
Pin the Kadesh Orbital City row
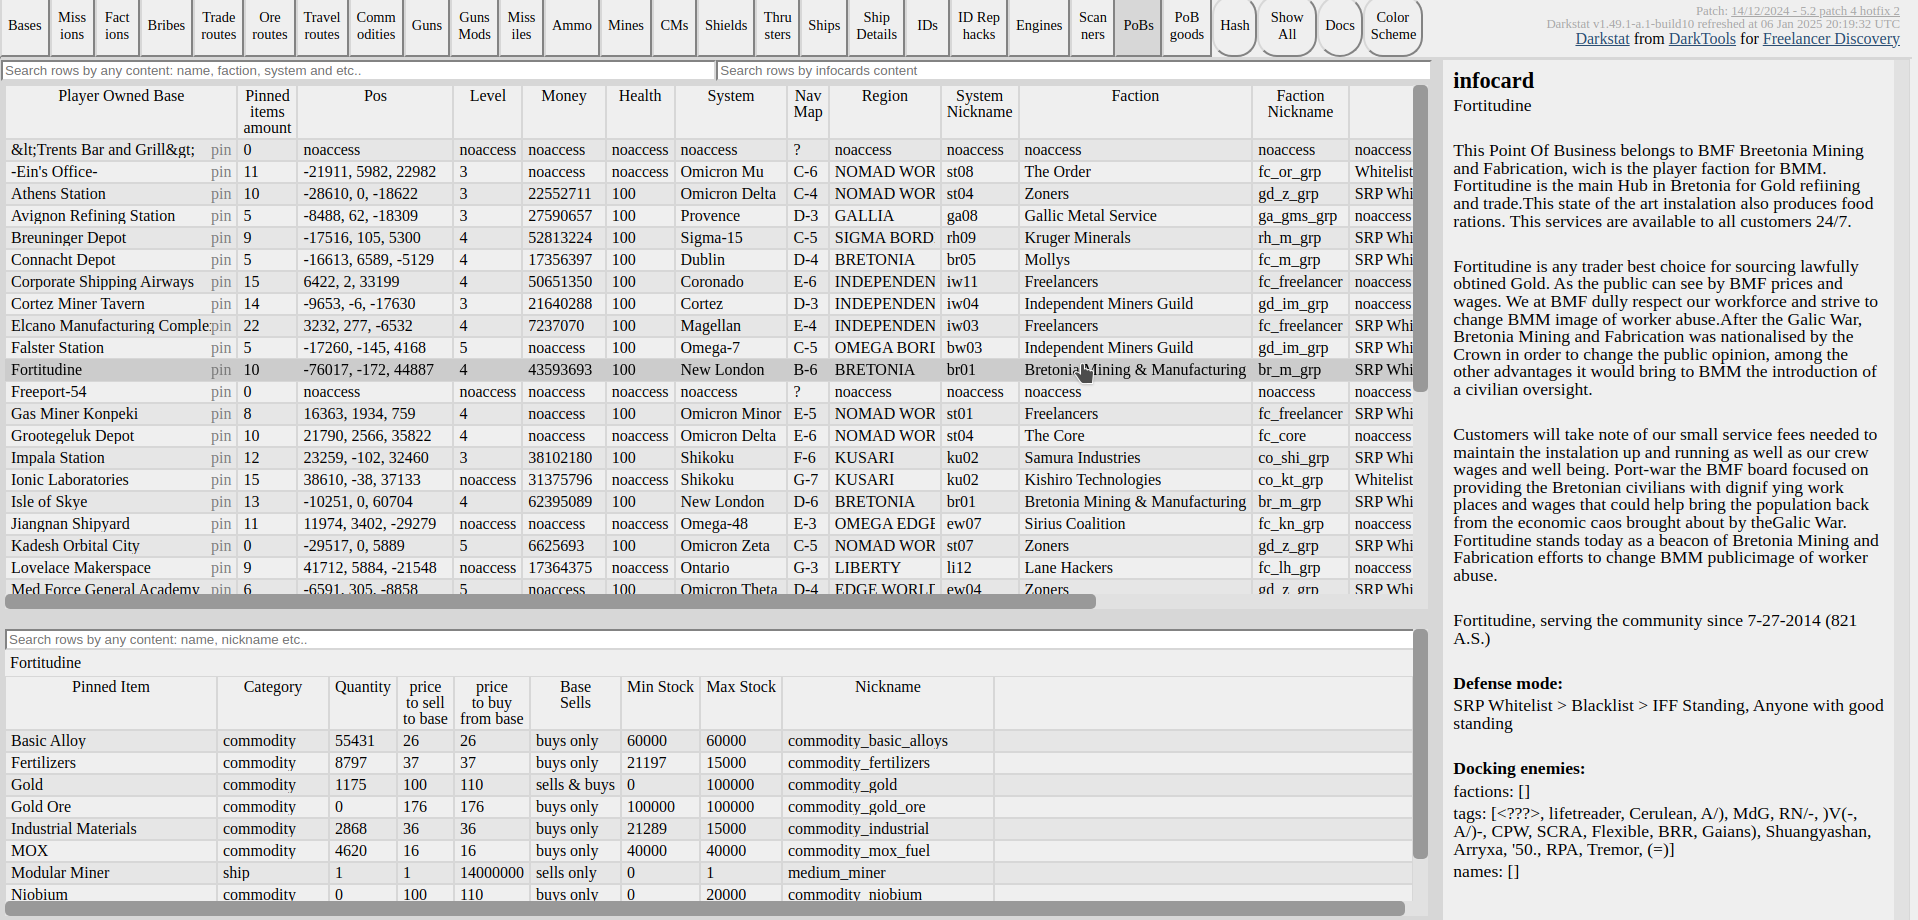coord(221,546)
